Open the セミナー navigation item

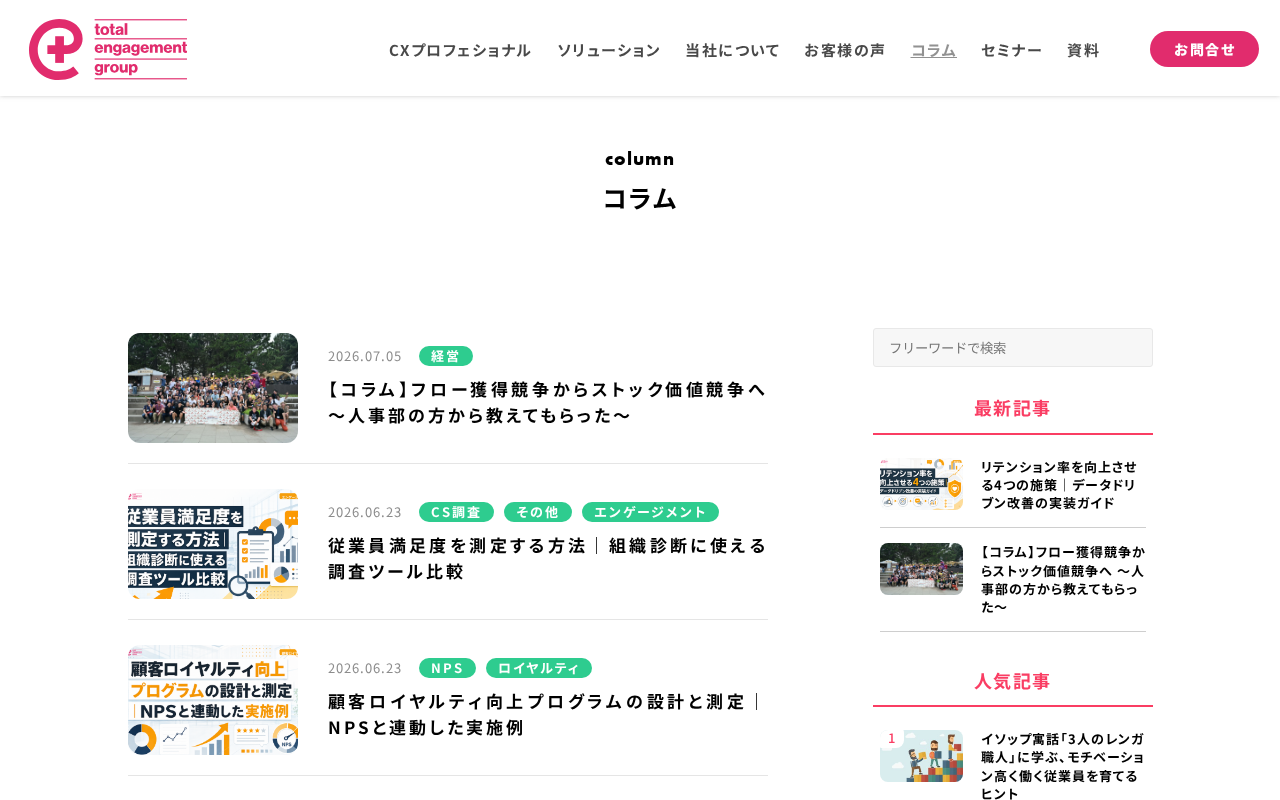point(1011,50)
